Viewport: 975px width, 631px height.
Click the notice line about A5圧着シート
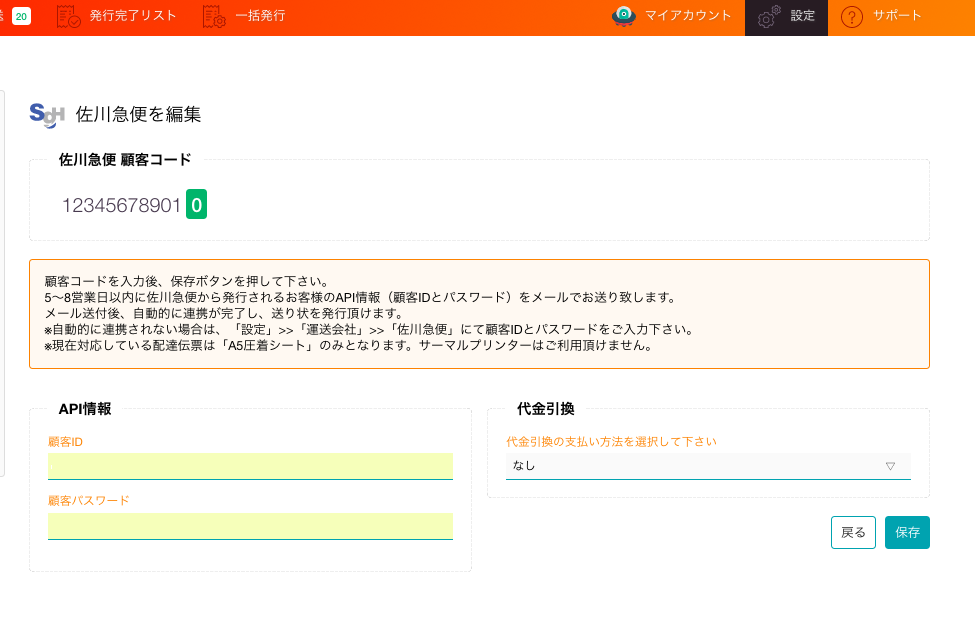[348, 346]
